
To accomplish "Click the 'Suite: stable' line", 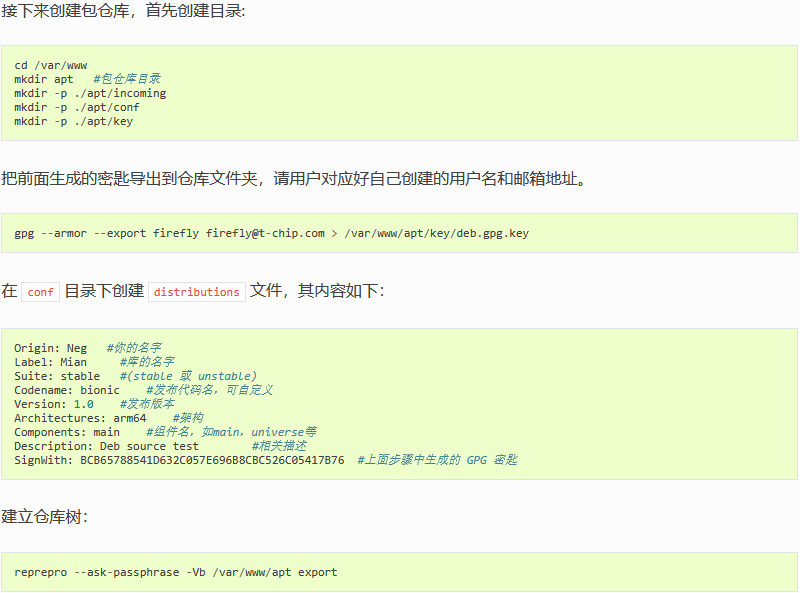I will [x=57, y=376].
